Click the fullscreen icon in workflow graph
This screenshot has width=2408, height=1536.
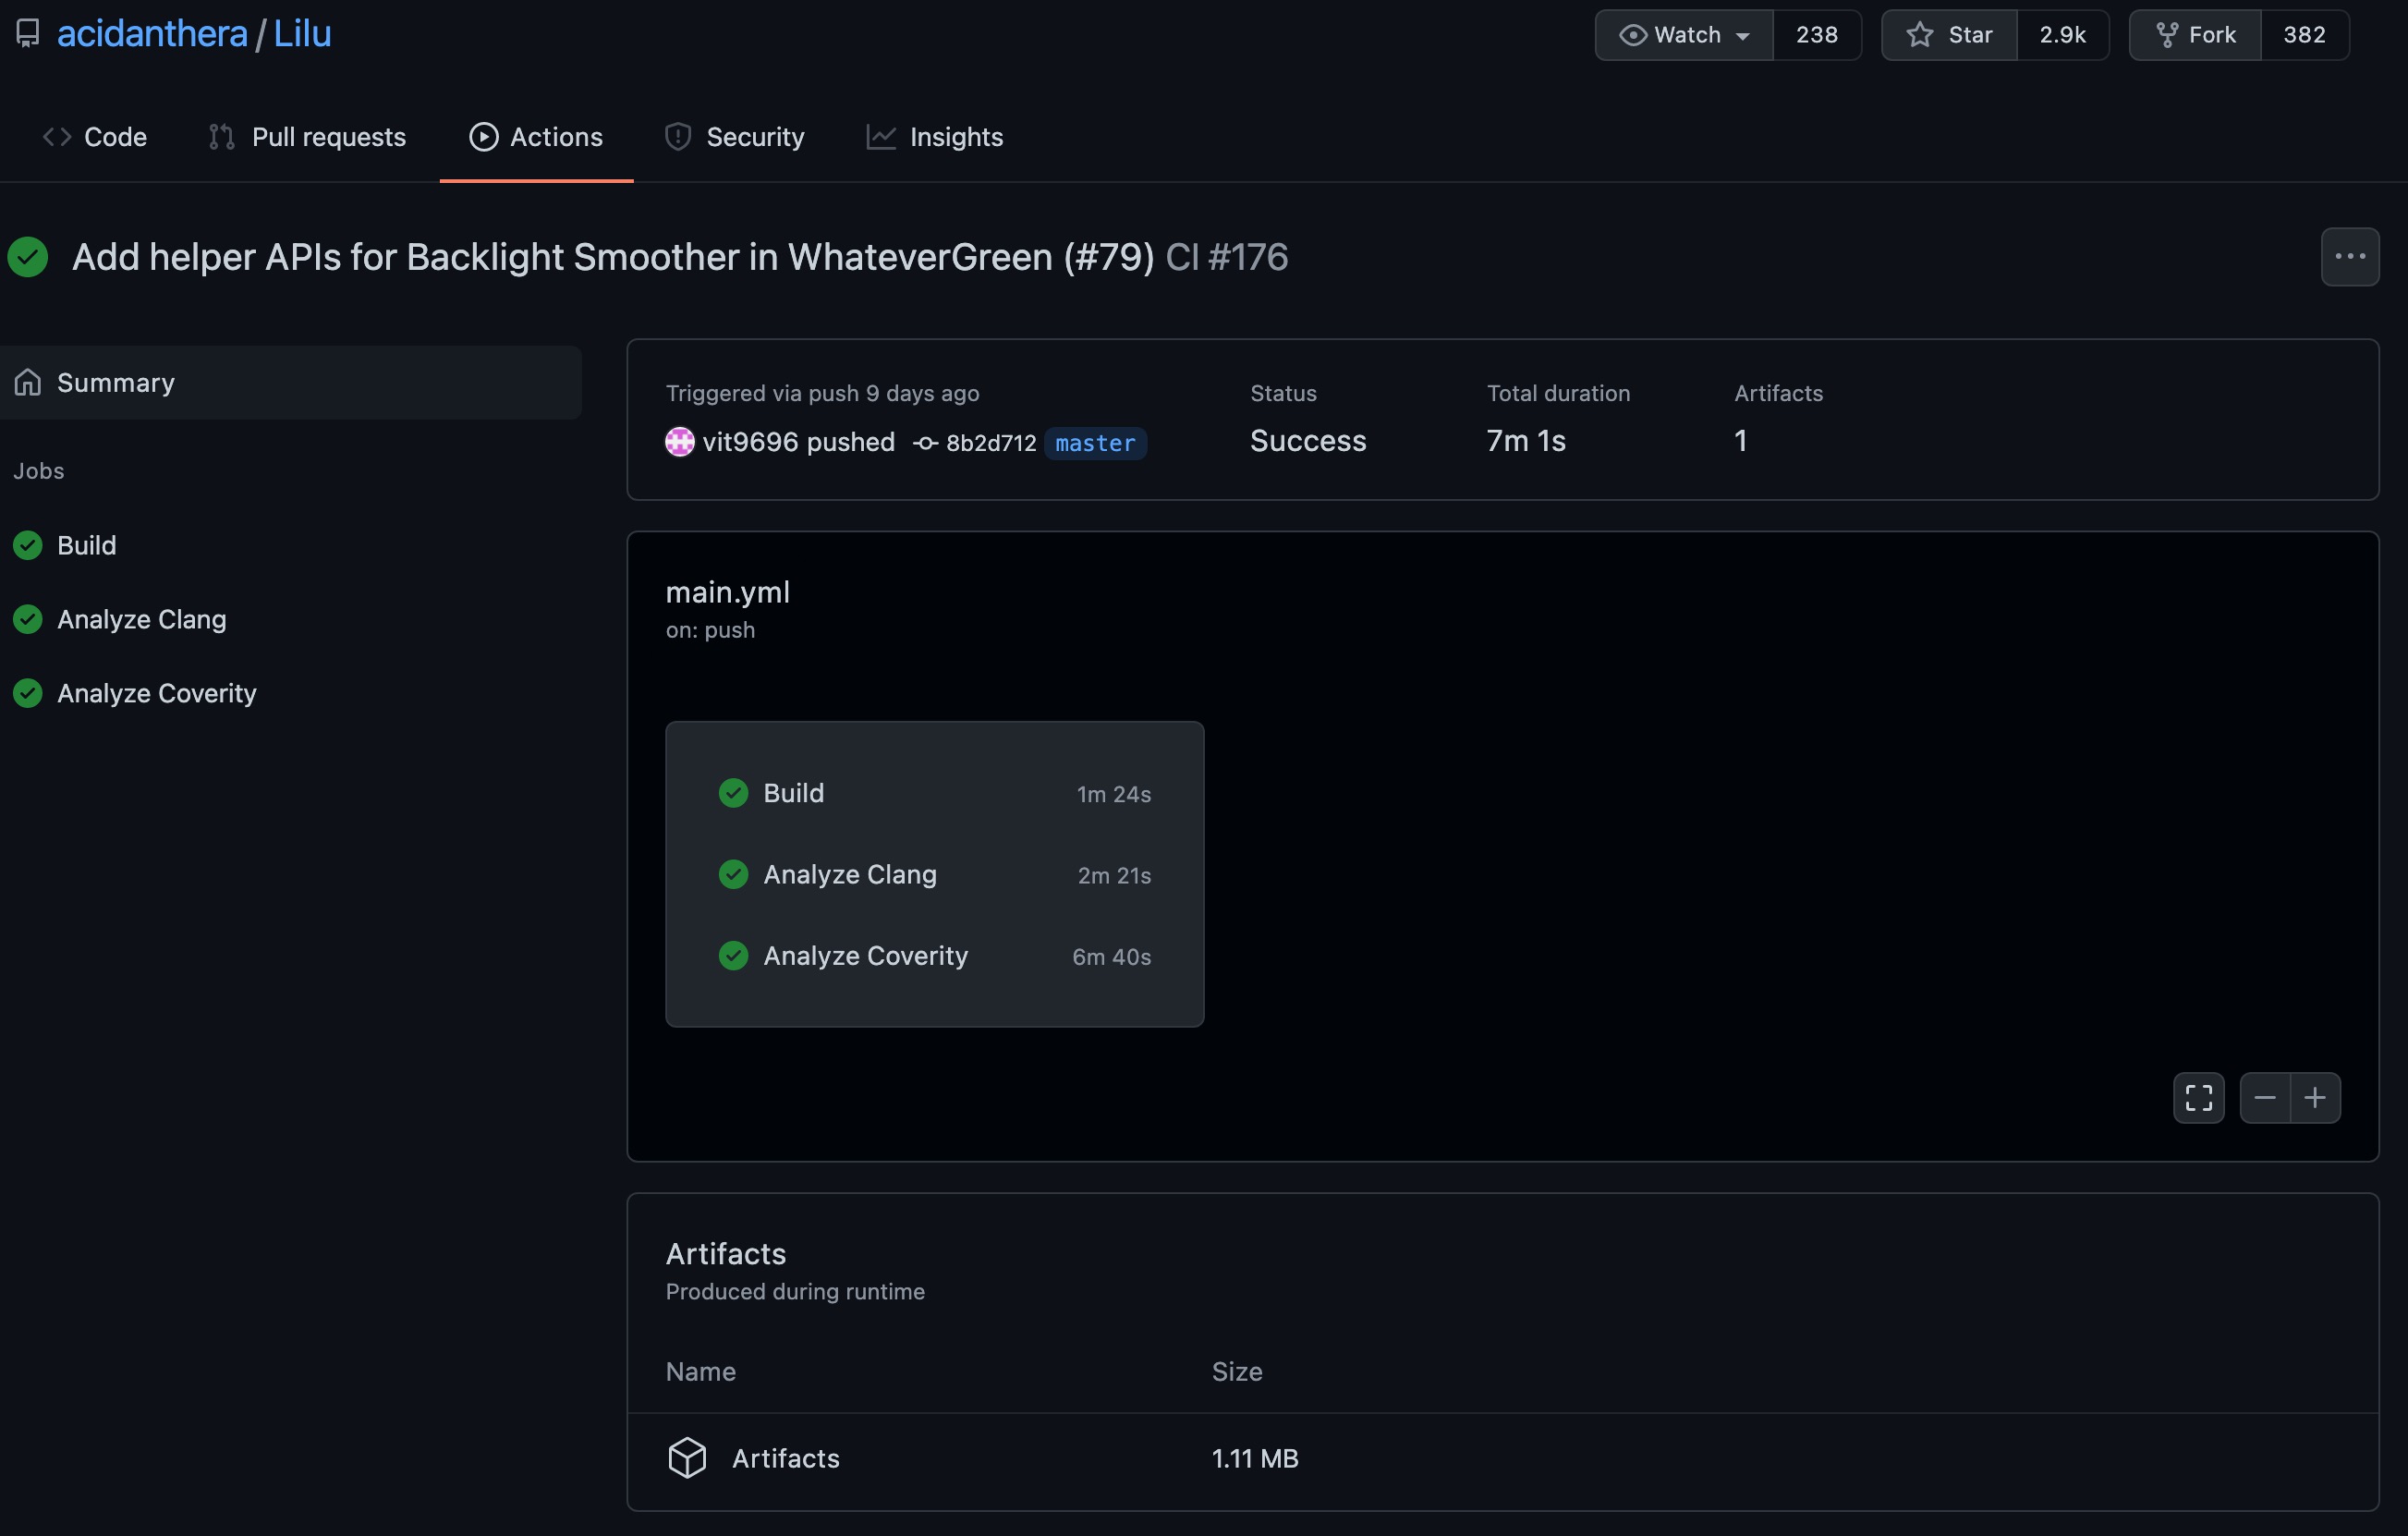point(2198,1097)
